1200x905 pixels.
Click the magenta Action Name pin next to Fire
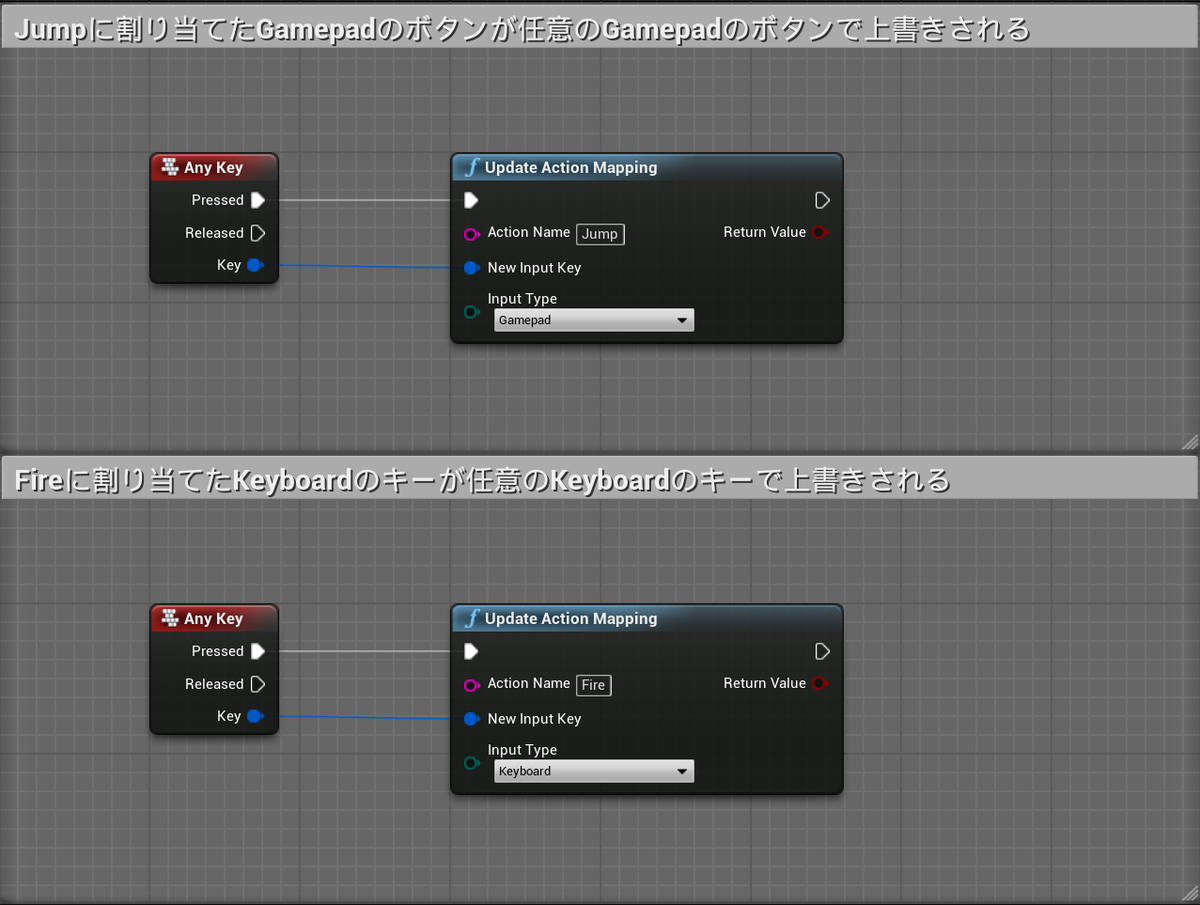click(471, 685)
